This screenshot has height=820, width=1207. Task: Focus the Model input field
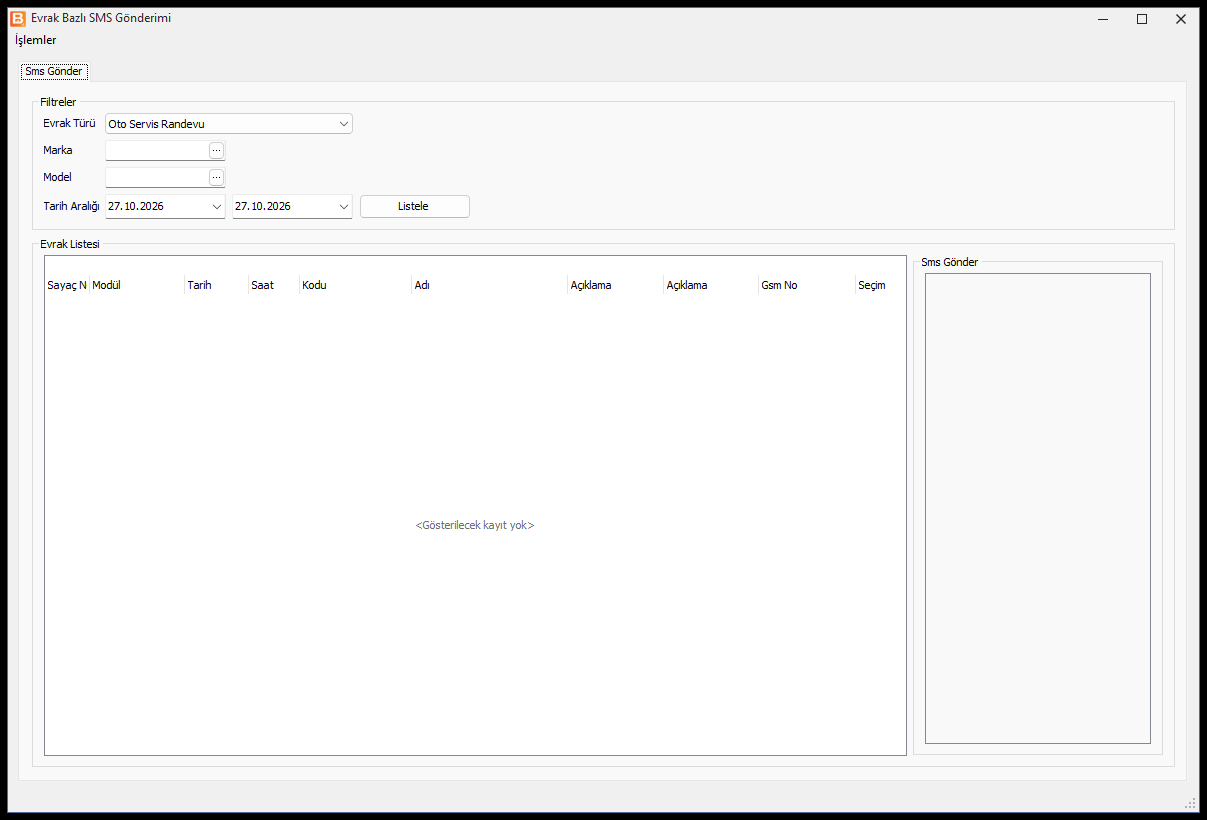[x=157, y=177]
